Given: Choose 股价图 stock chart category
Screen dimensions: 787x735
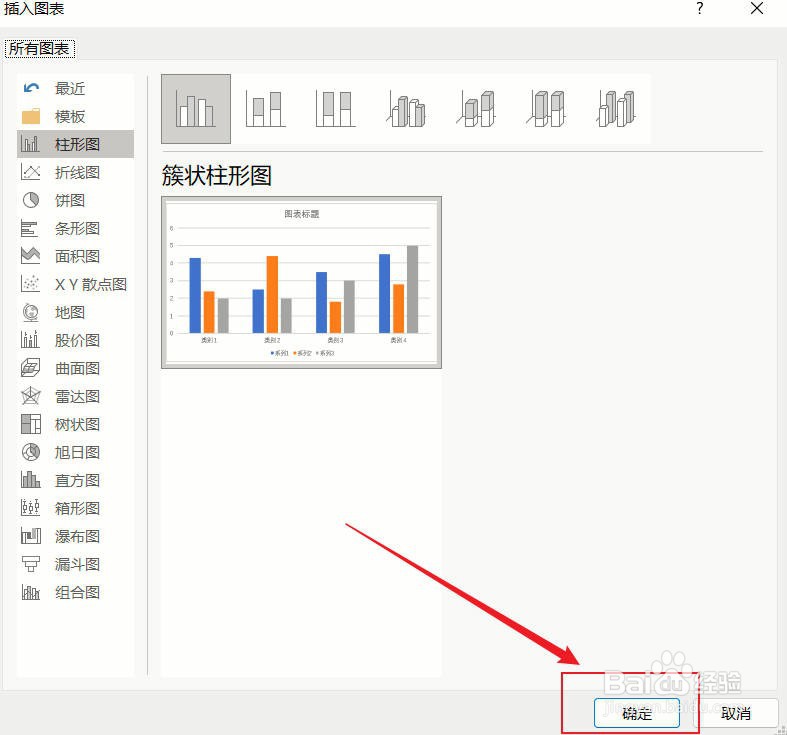Looking at the screenshot, I should pos(75,340).
